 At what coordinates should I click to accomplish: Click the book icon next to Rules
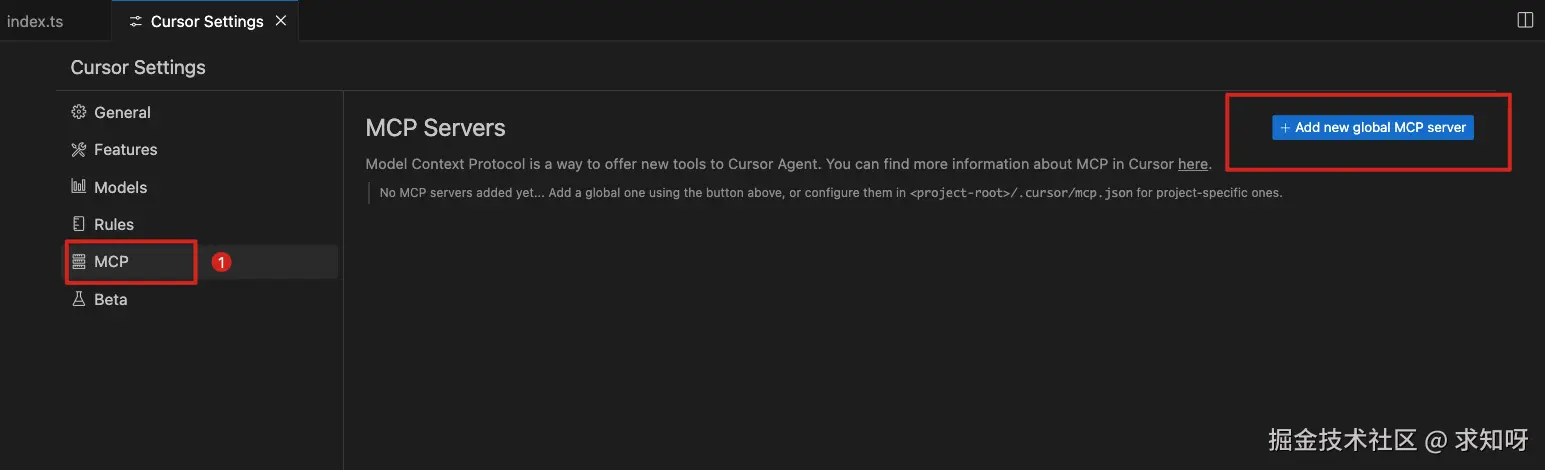79,224
